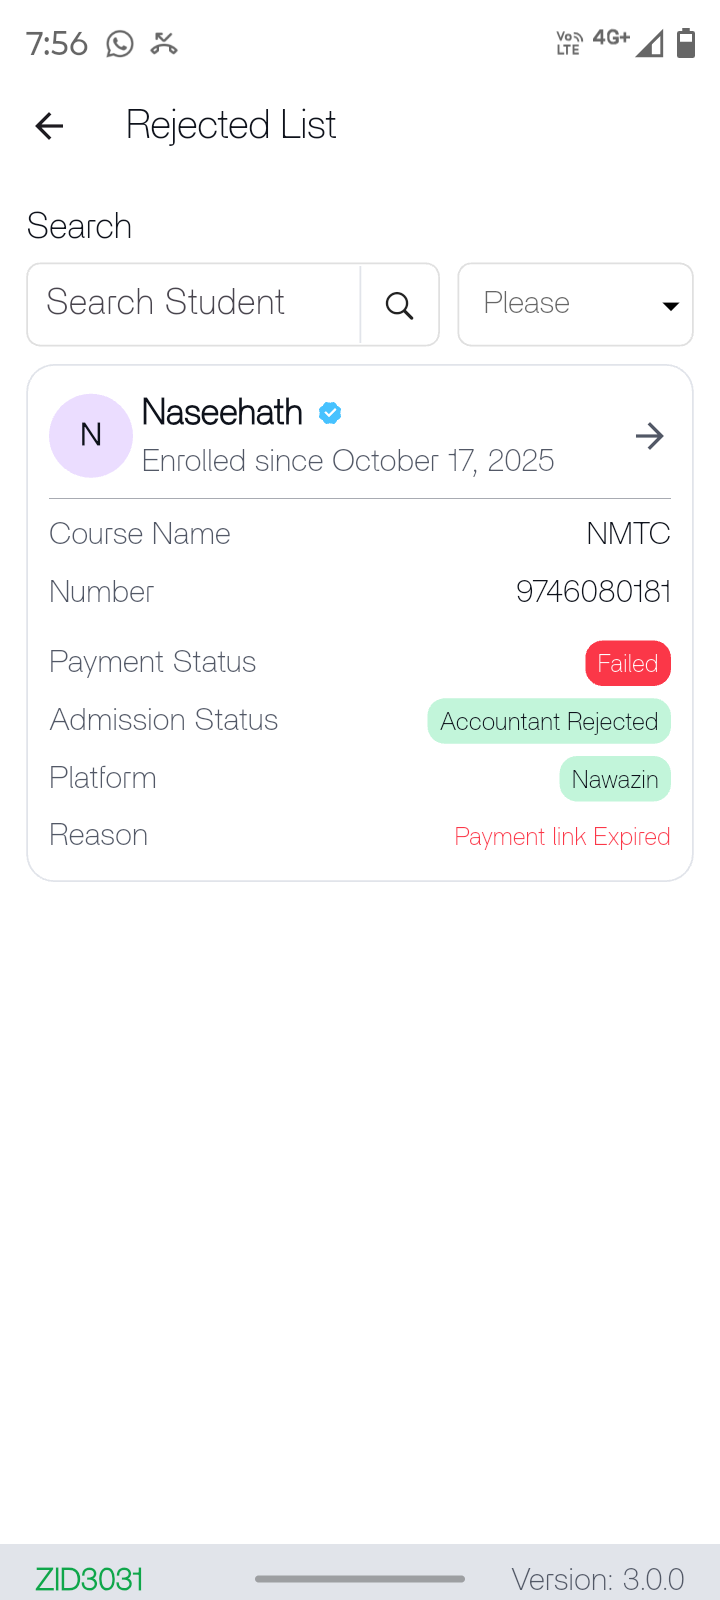720x1600 pixels.
Task: Tap the Nawazin platform badge
Action: [615, 779]
